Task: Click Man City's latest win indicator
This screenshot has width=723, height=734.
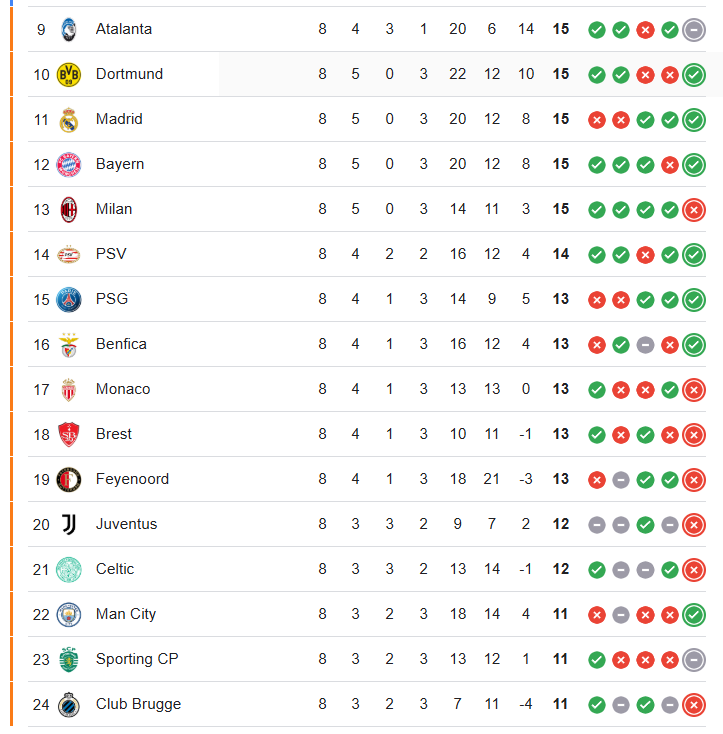Action: [694, 615]
